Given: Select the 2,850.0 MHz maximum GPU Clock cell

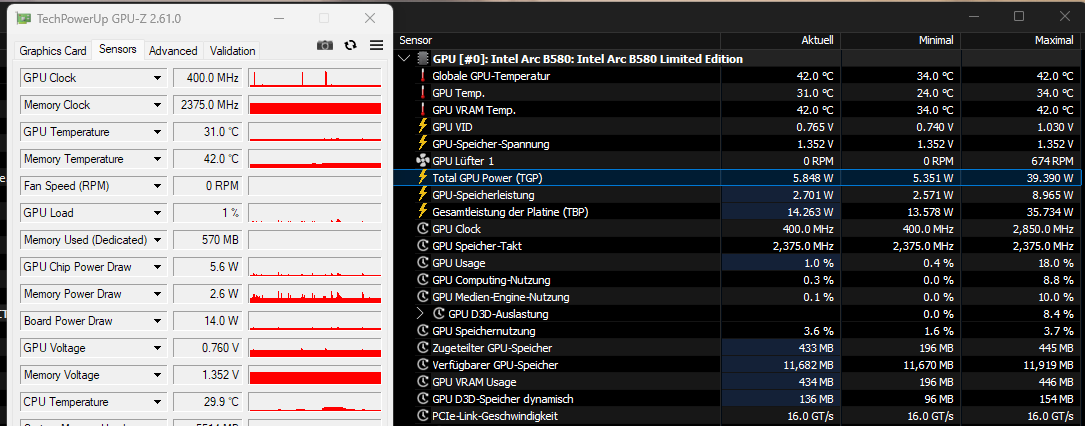Looking at the screenshot, I should pyautogui.click(x=1023, y=229).
